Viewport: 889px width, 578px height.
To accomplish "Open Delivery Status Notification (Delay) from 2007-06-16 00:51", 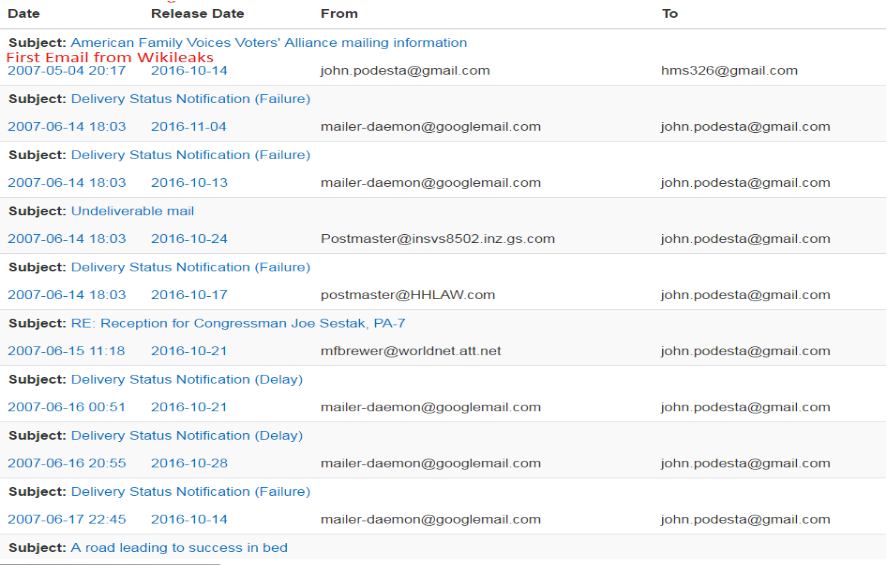I will [187, 379].
